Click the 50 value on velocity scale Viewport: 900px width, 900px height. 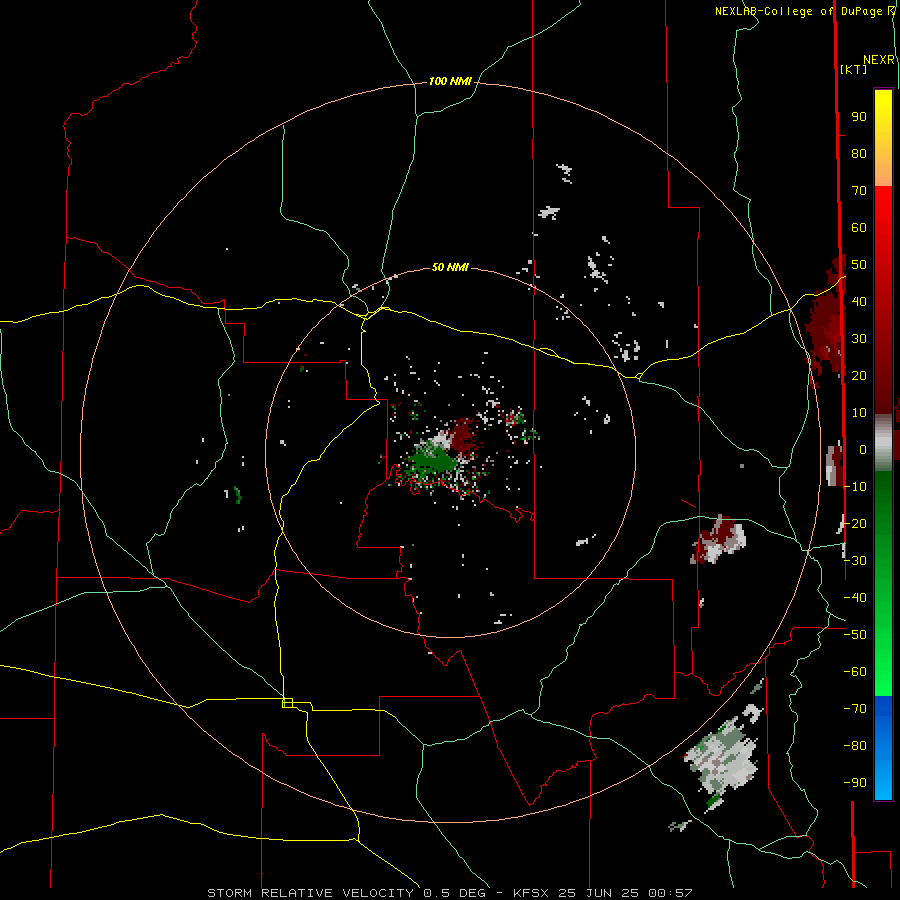(859, 265)
